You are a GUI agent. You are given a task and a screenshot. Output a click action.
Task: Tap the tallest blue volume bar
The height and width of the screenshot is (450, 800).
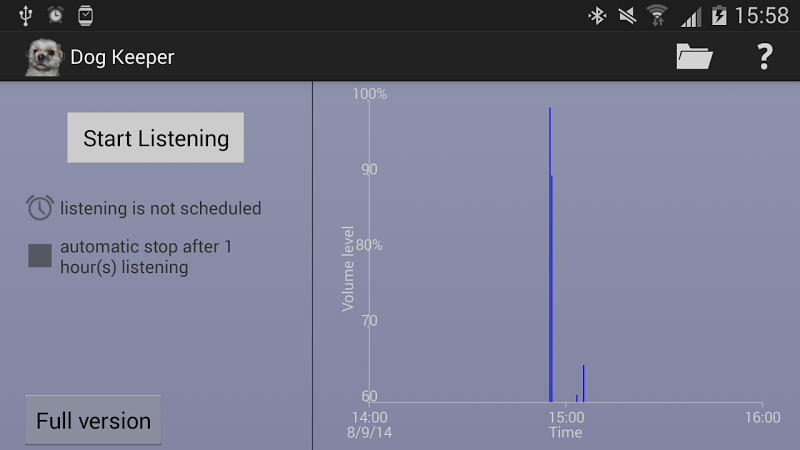click(x=550, y=250)
